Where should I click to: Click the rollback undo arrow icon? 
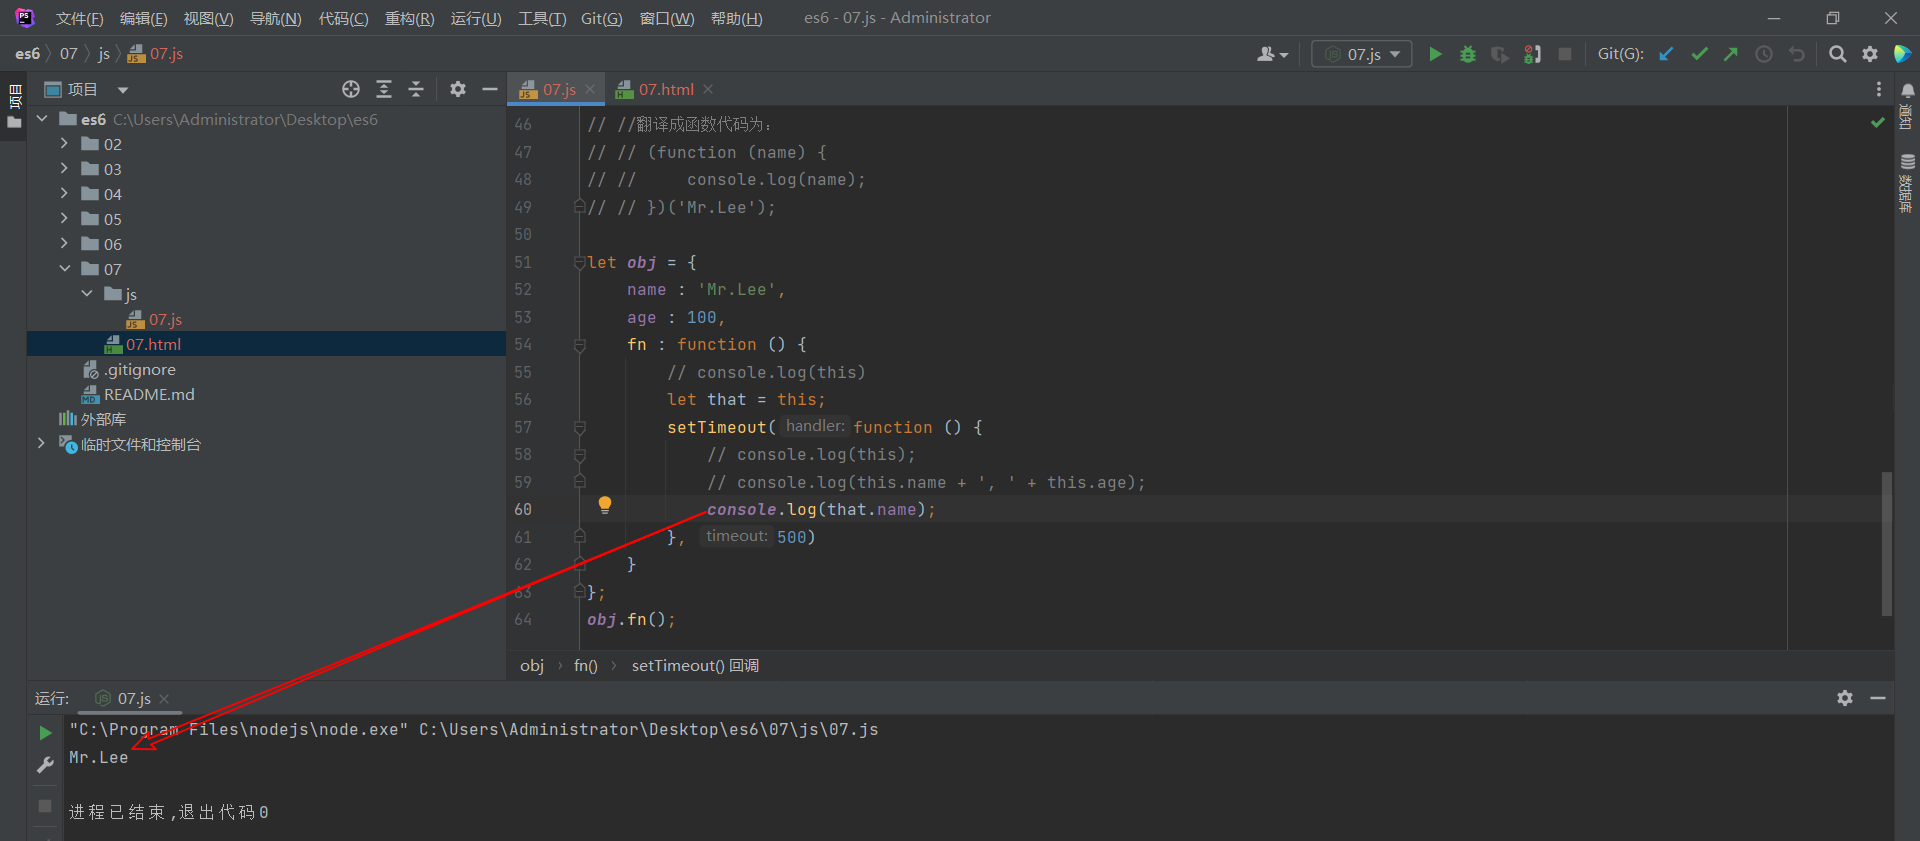pos(1797,54)
